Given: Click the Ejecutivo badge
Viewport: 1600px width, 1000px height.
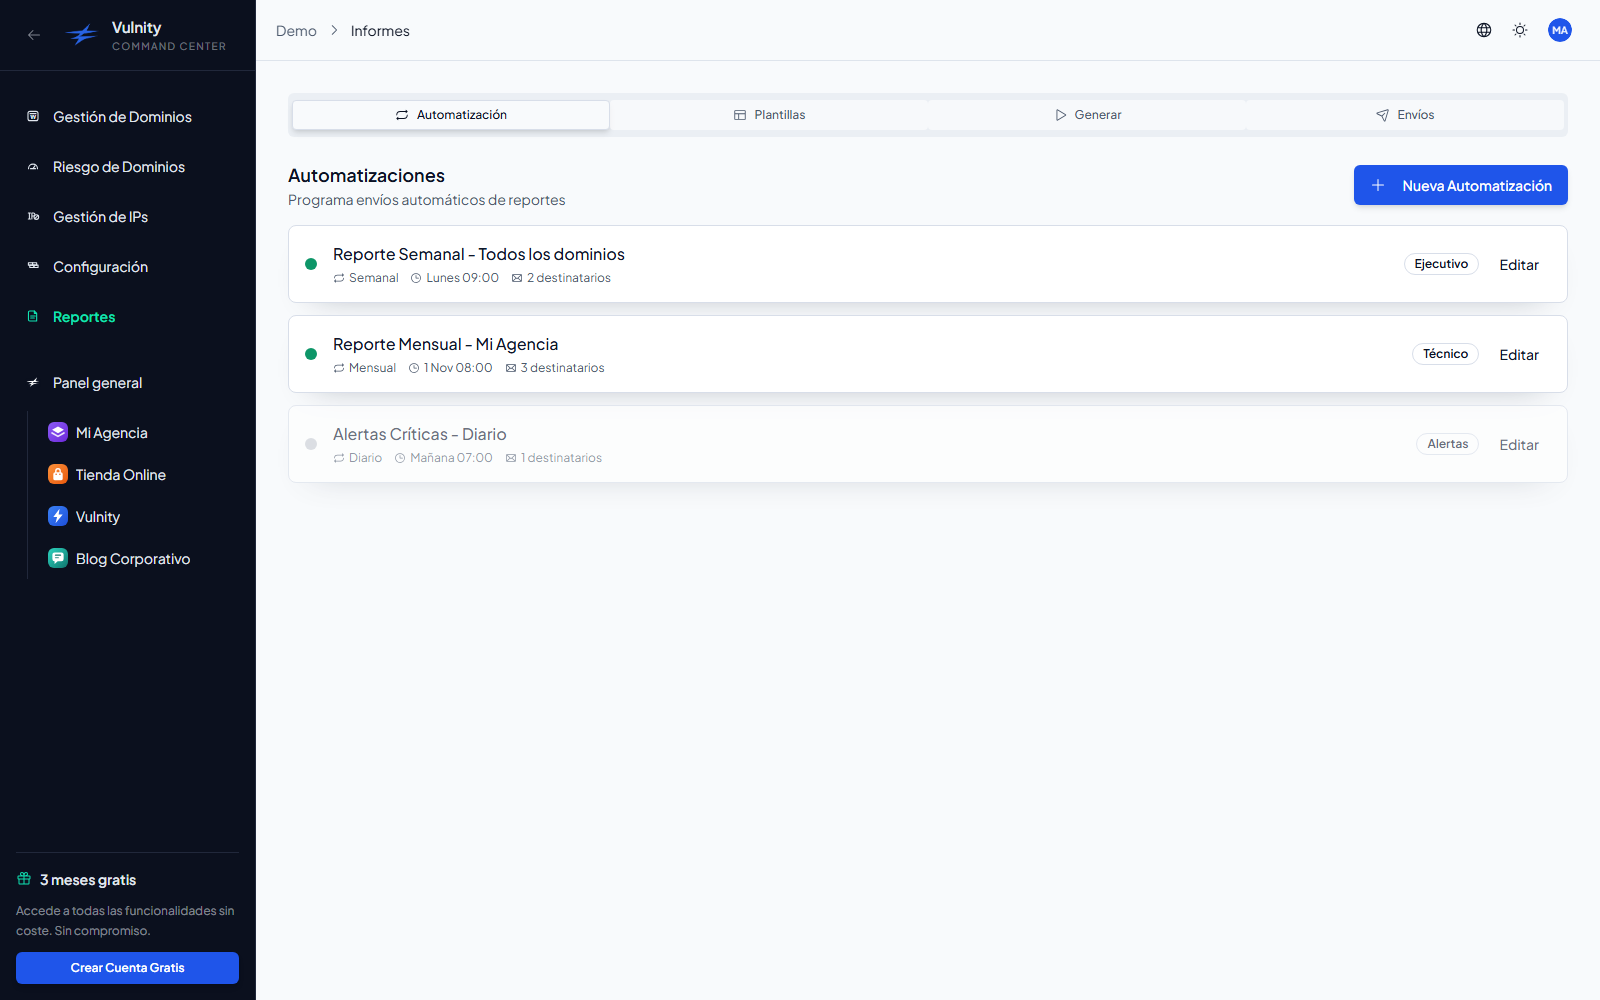Looking at the screenshot, I should pyautogui.click(x=1441, y=264).
